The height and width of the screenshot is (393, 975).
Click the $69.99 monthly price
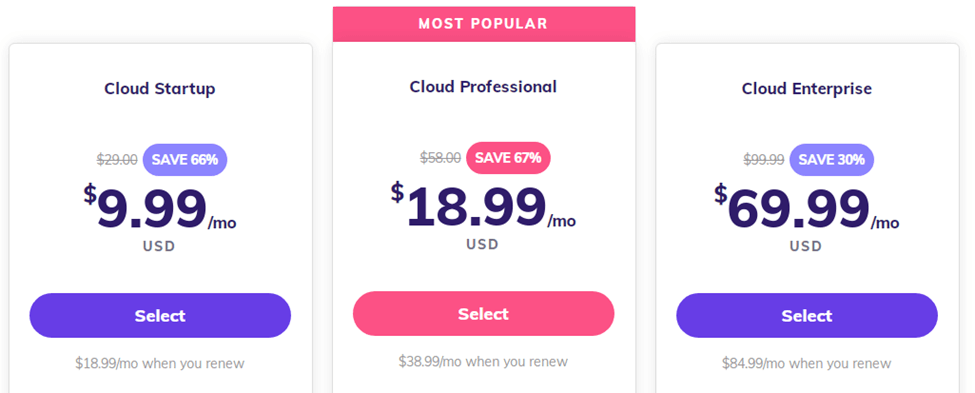[806, 208]
